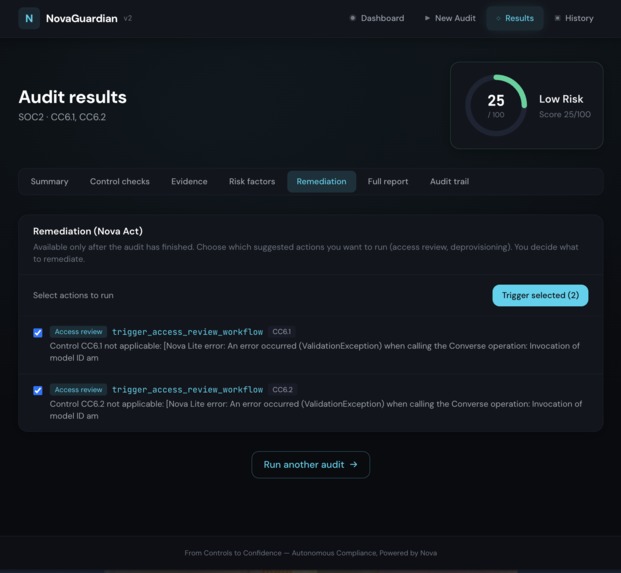Click the Select actions to run label
This screenshot has height=573, width=621.
73,295
